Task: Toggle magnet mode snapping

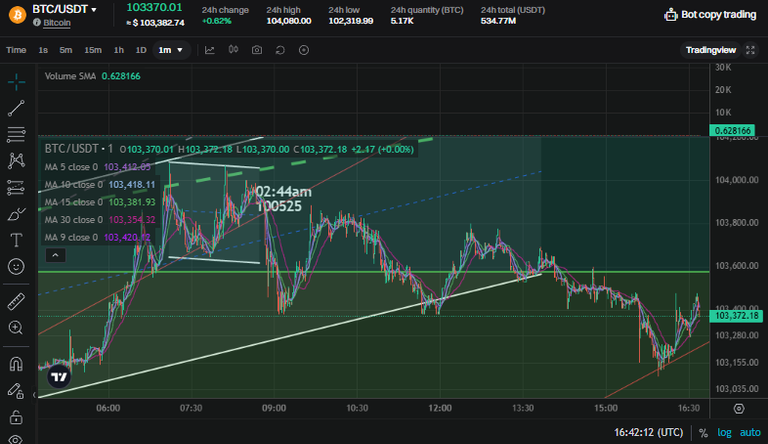Action: coord(16,364)
